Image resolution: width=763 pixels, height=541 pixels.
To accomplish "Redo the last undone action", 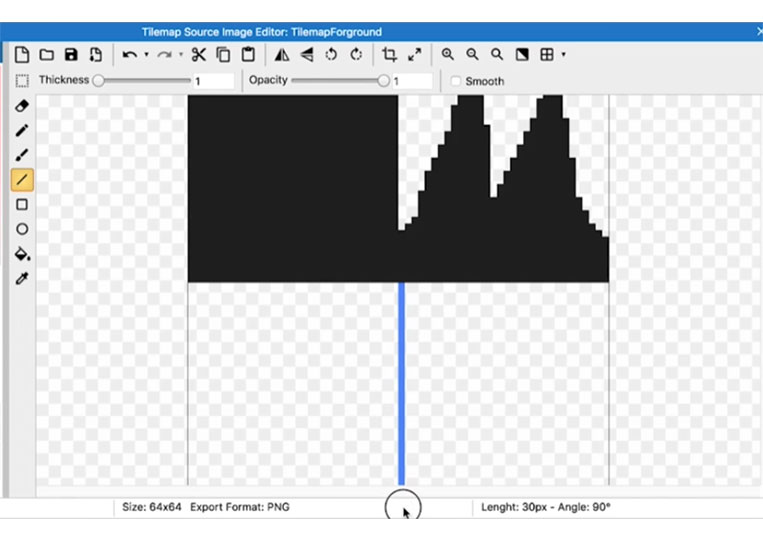I will [x=164, y=54].
